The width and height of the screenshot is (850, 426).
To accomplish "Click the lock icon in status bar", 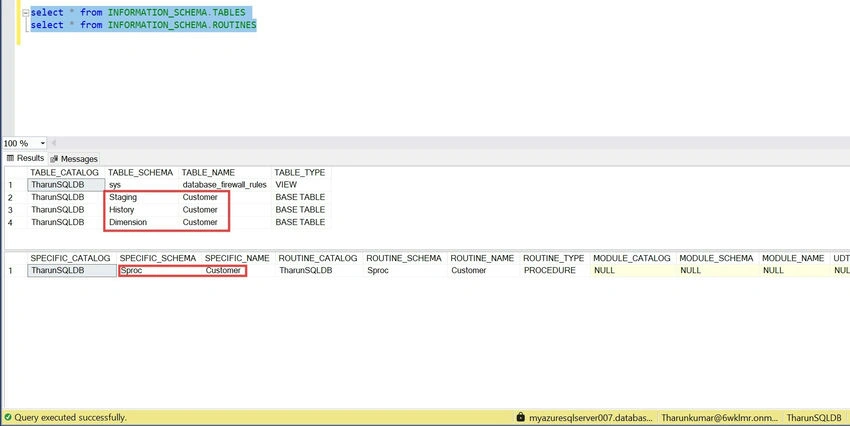I will pyautogui.click(x=521, y=417).
